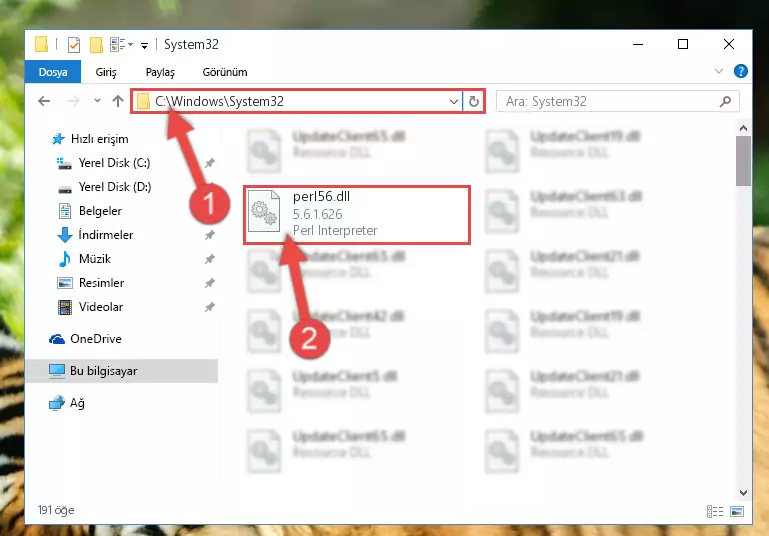Switch to the Paylaş ribbon tab
769x536 pixels.
pos(160,72)
